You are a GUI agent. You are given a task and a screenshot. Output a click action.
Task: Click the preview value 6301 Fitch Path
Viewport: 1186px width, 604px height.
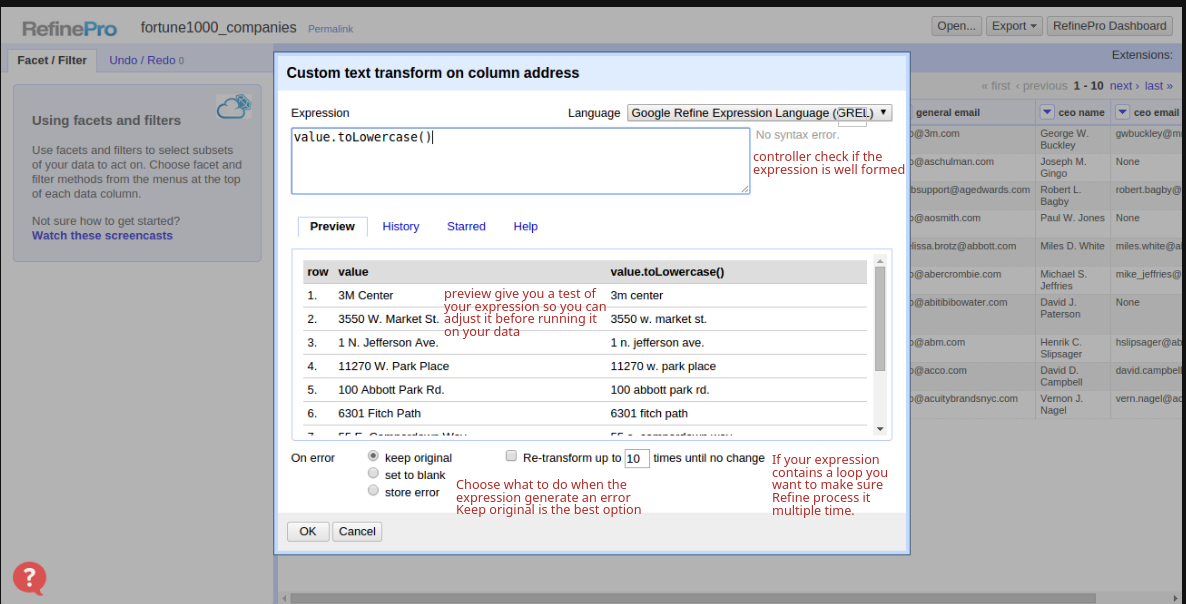380,414
